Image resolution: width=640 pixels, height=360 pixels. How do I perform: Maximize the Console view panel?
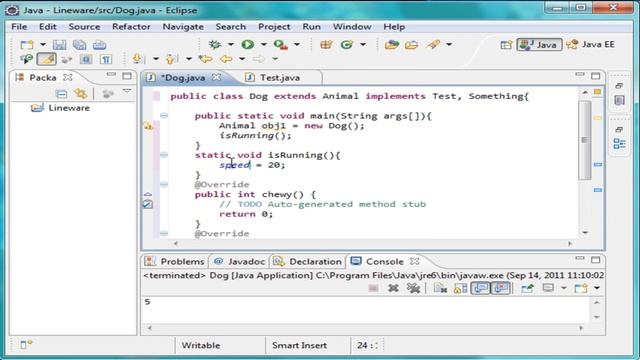(x=596, y=260)
